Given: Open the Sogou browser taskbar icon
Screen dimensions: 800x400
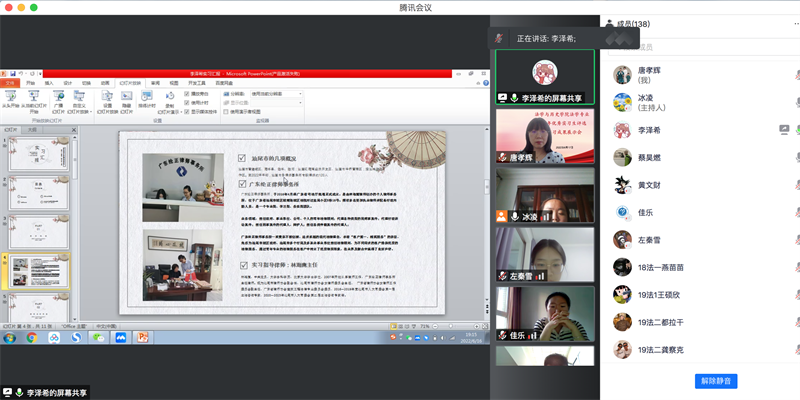Looking at the screenshot, I should pyautogui.click(x=76, y=338).
